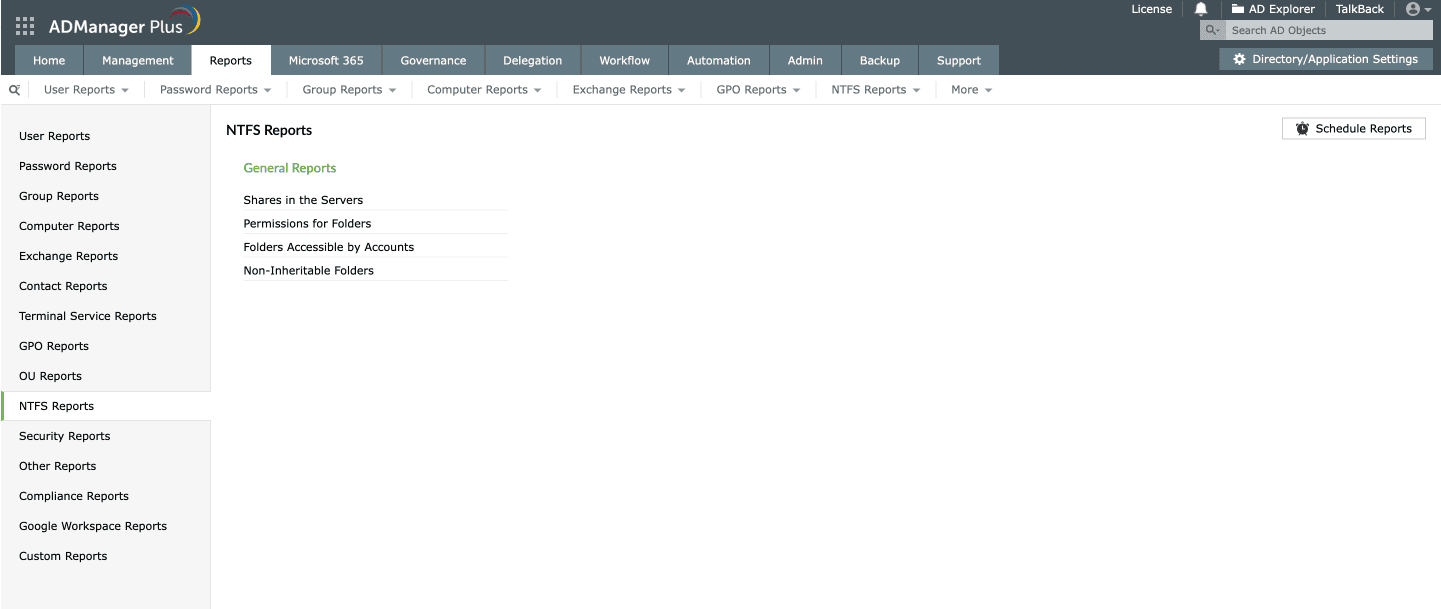Open AD Explorer from the top bar
The image size is (1441, 609).
pos(1272,9)
